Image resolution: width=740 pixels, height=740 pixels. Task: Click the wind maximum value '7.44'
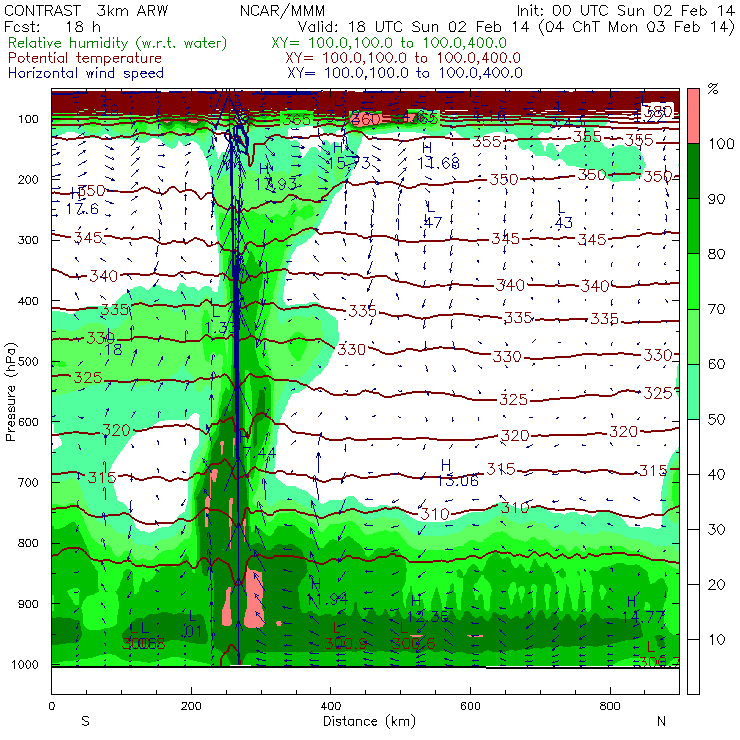coord(260,454)
